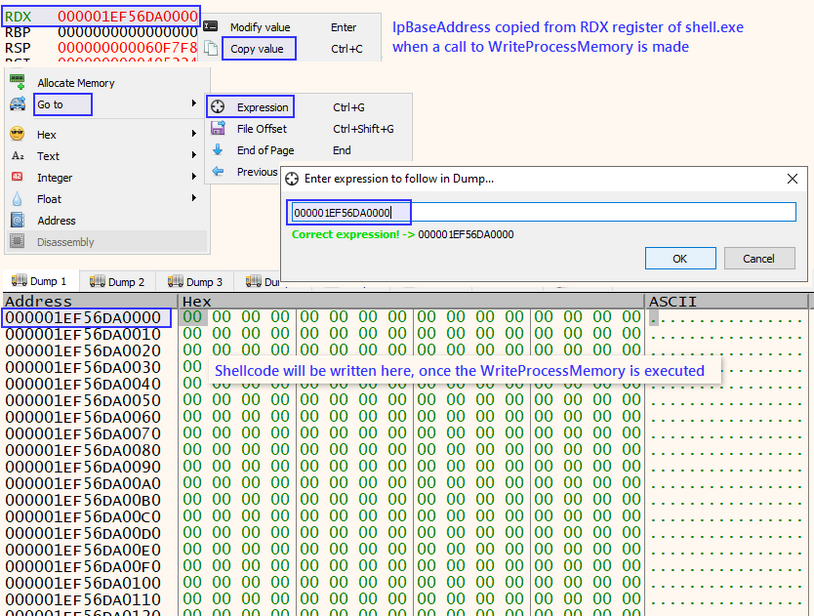
Task: Click the Address book icon
Action: (17, 220)
